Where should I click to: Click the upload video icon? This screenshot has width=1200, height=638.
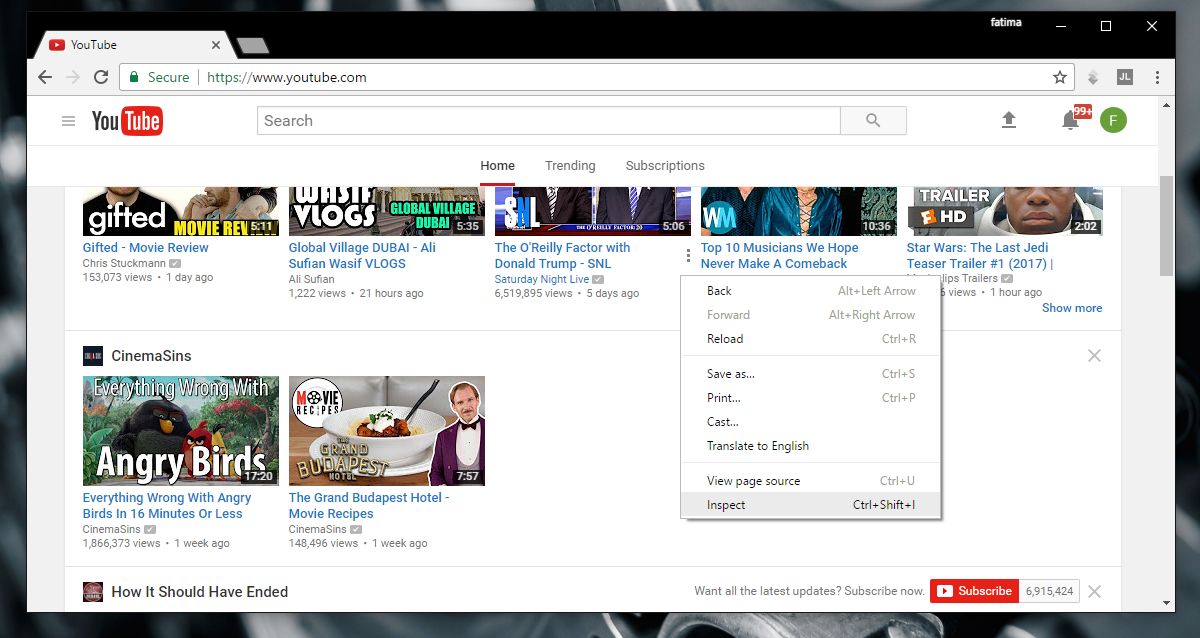(1009, 120)
